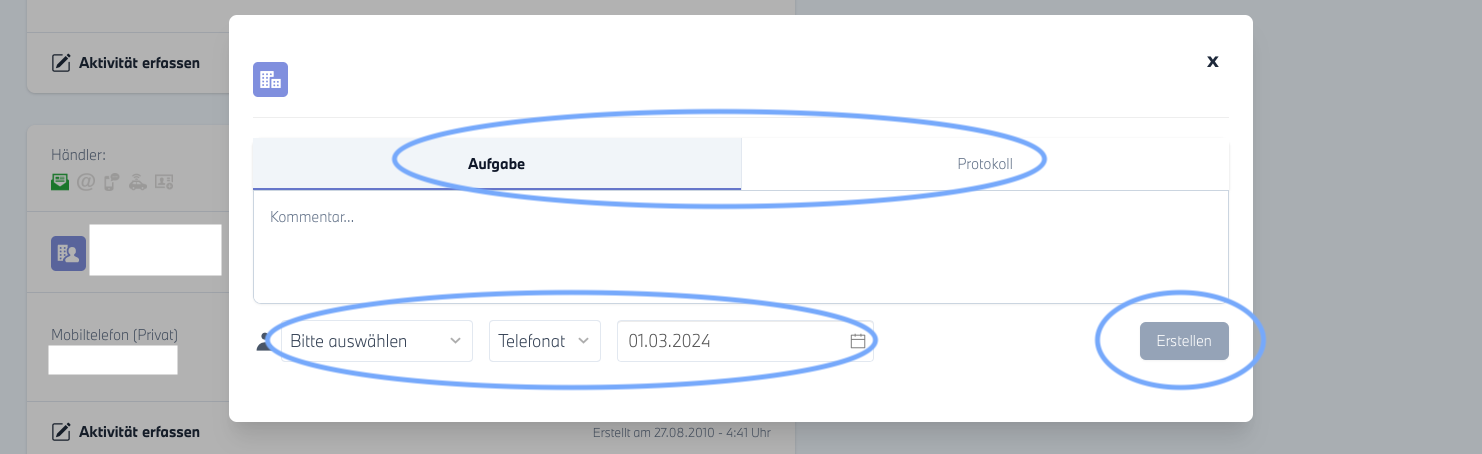Switch to the Aufgabe tab

[496, 164]
